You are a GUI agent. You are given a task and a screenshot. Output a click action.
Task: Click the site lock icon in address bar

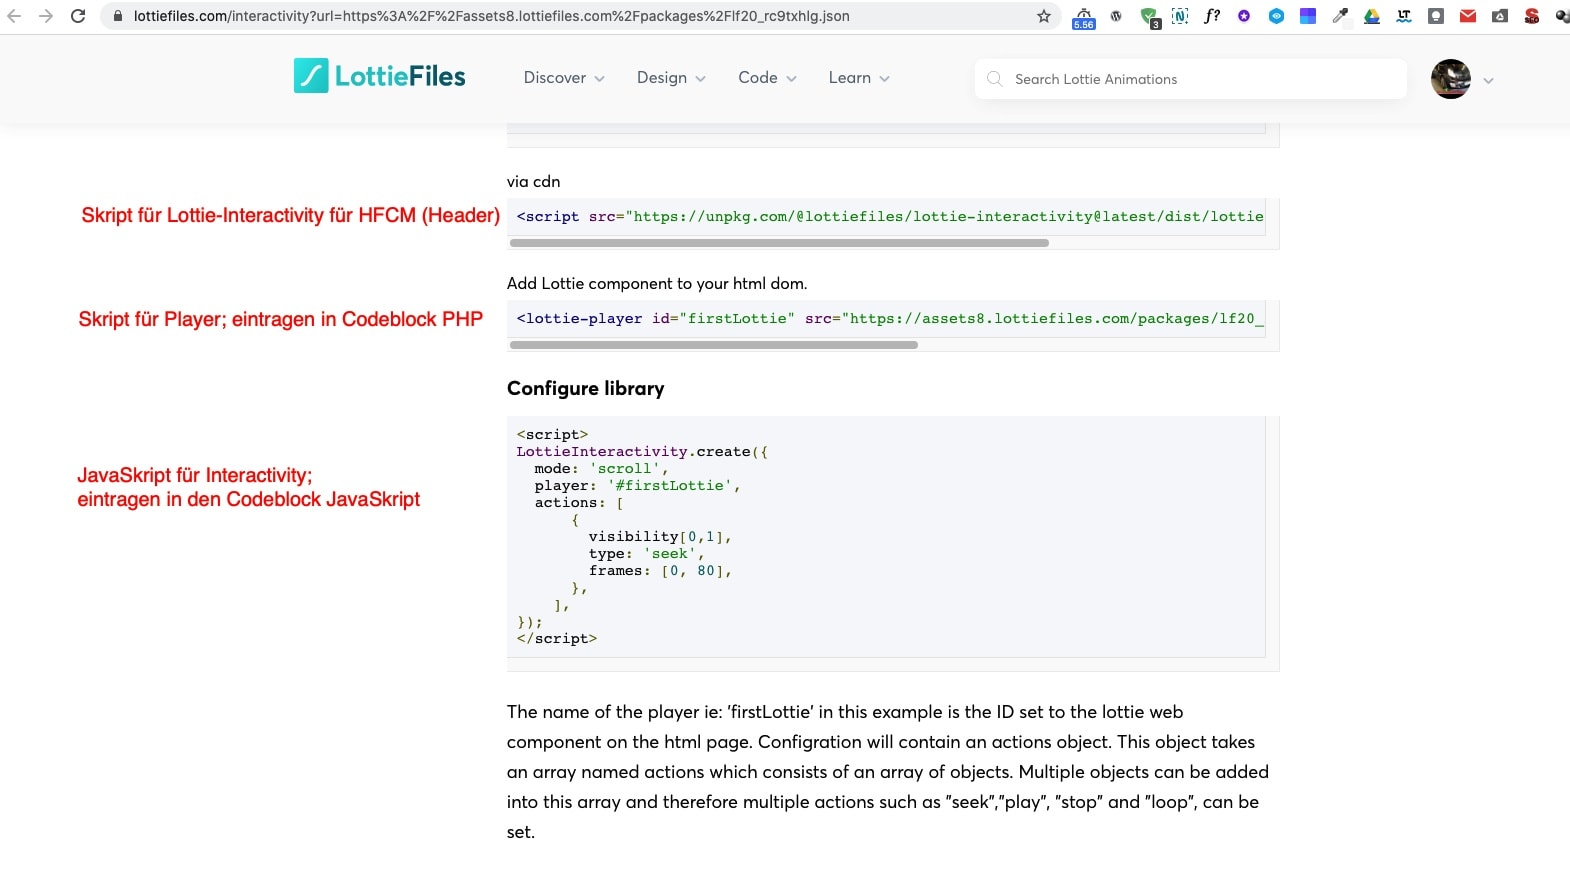coord(118,16)
